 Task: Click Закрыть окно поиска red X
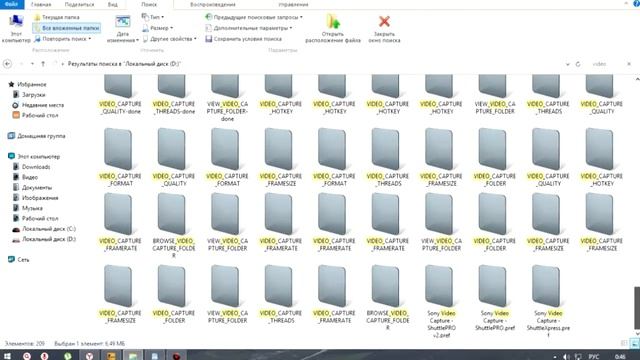[384, 29]
